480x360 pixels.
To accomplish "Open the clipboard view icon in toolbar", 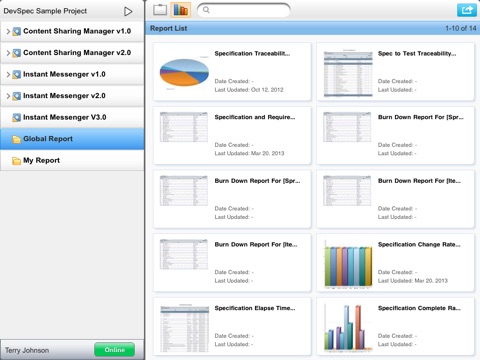I will 160,9.
